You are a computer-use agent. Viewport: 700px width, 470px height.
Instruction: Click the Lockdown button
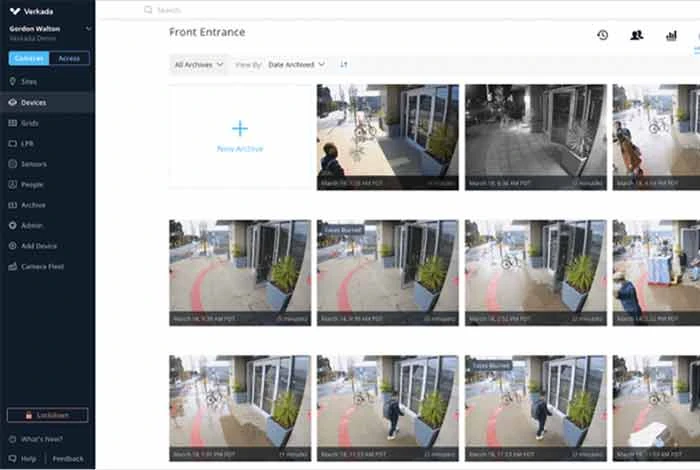[47, 415]
